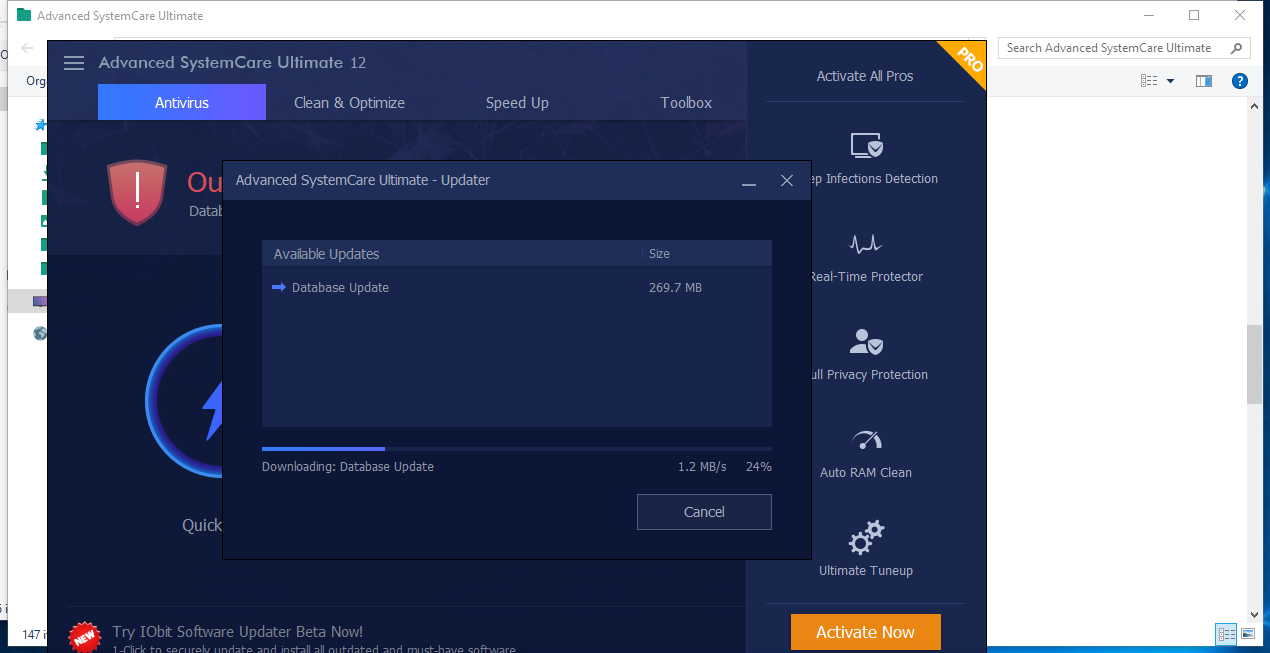Open Real-Time Protector pulse icon
This screenshot has height=653, width=1270.
tap(866, 244)
